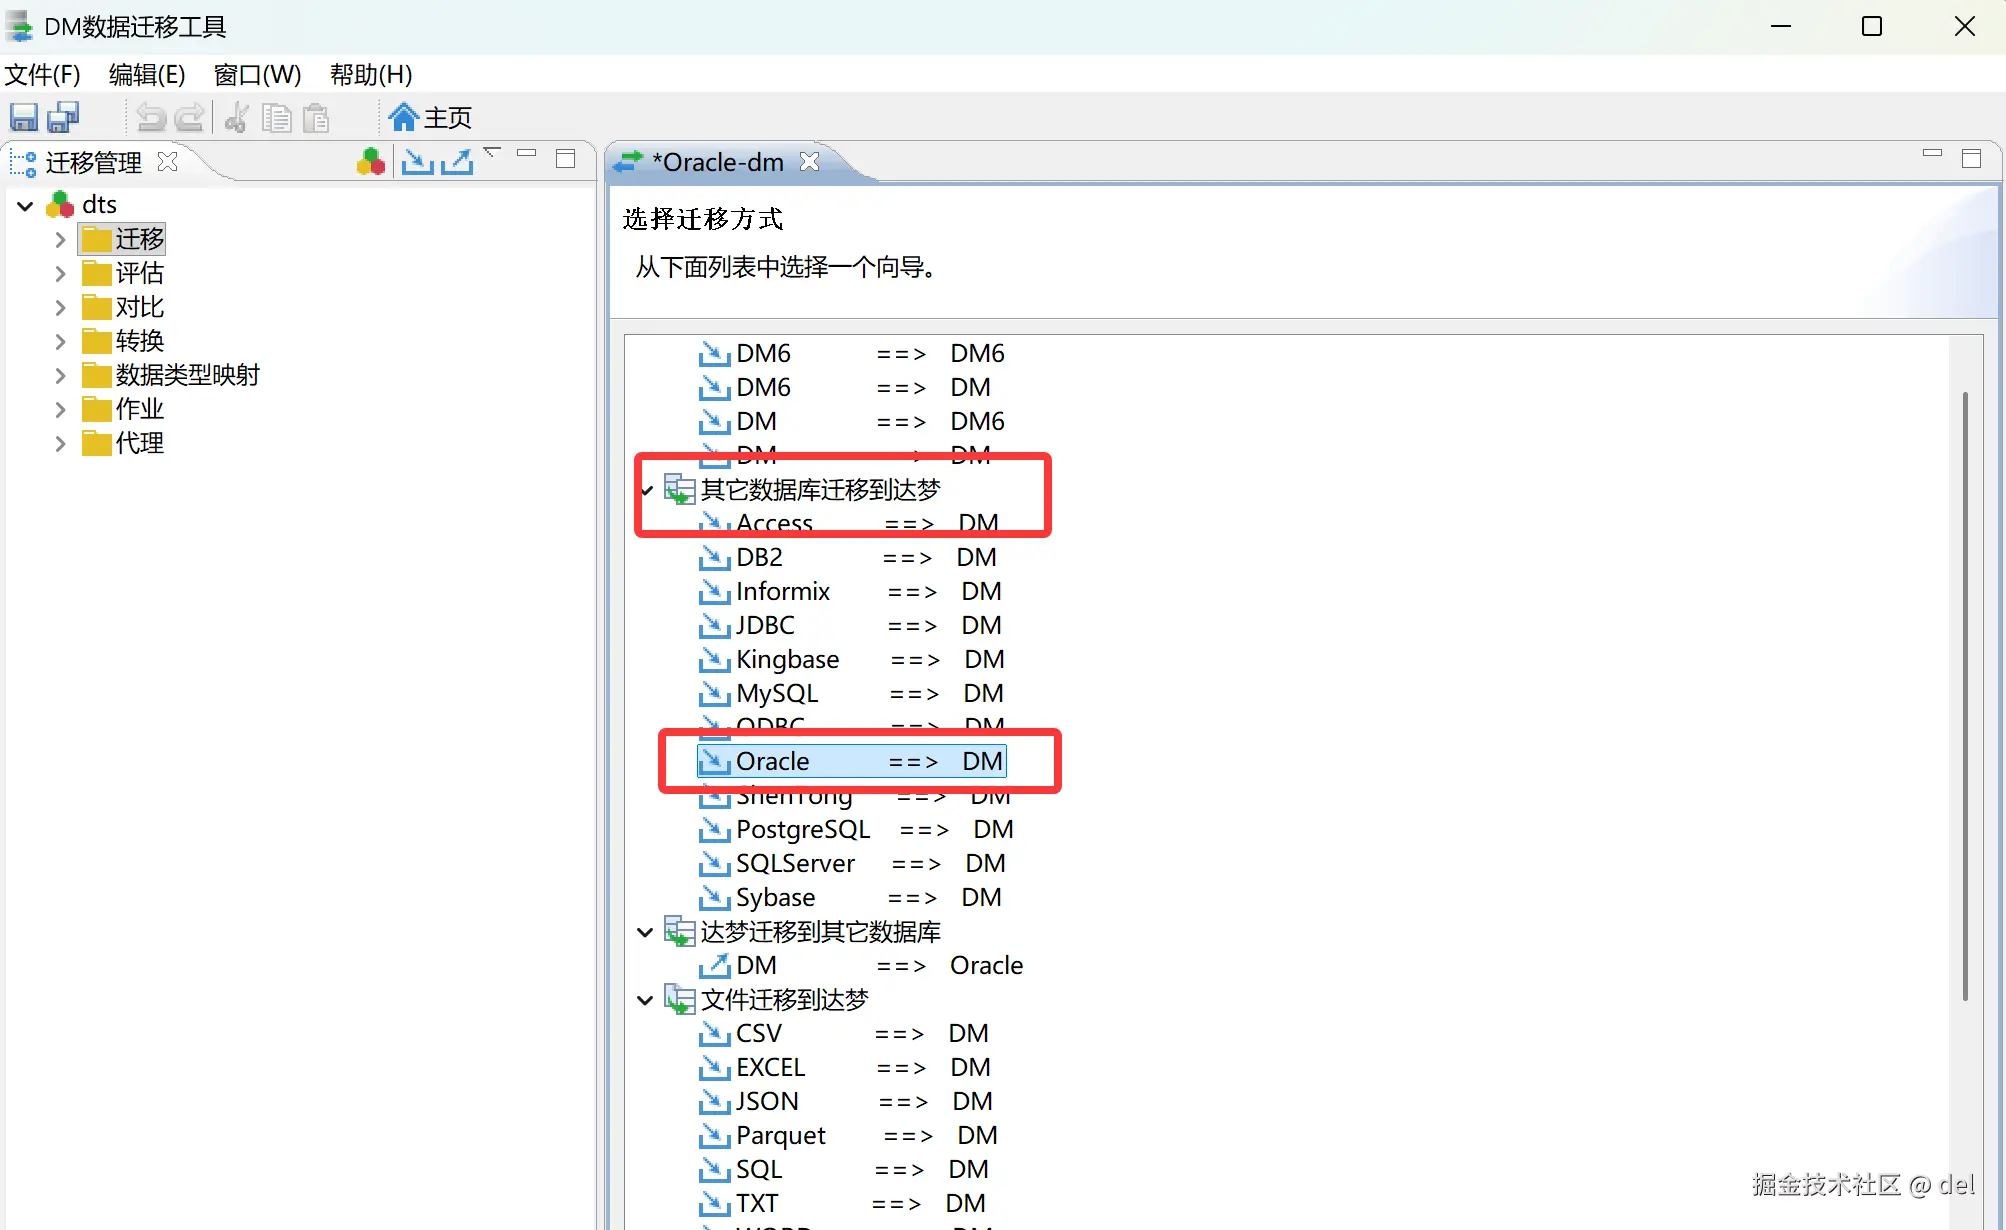
Task: Click the Save All toolbar icon
Action: tap(64, 118)
